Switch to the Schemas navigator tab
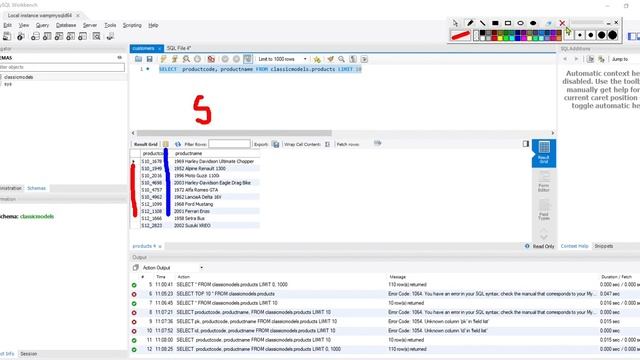The width and height of the screenshot is (640, 360). tap(36, 188)
